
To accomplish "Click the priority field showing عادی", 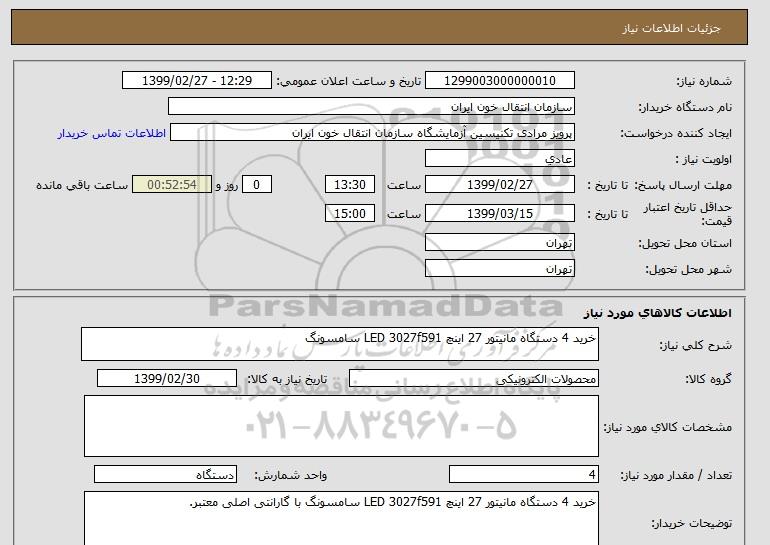I will (x=499, y=159).
